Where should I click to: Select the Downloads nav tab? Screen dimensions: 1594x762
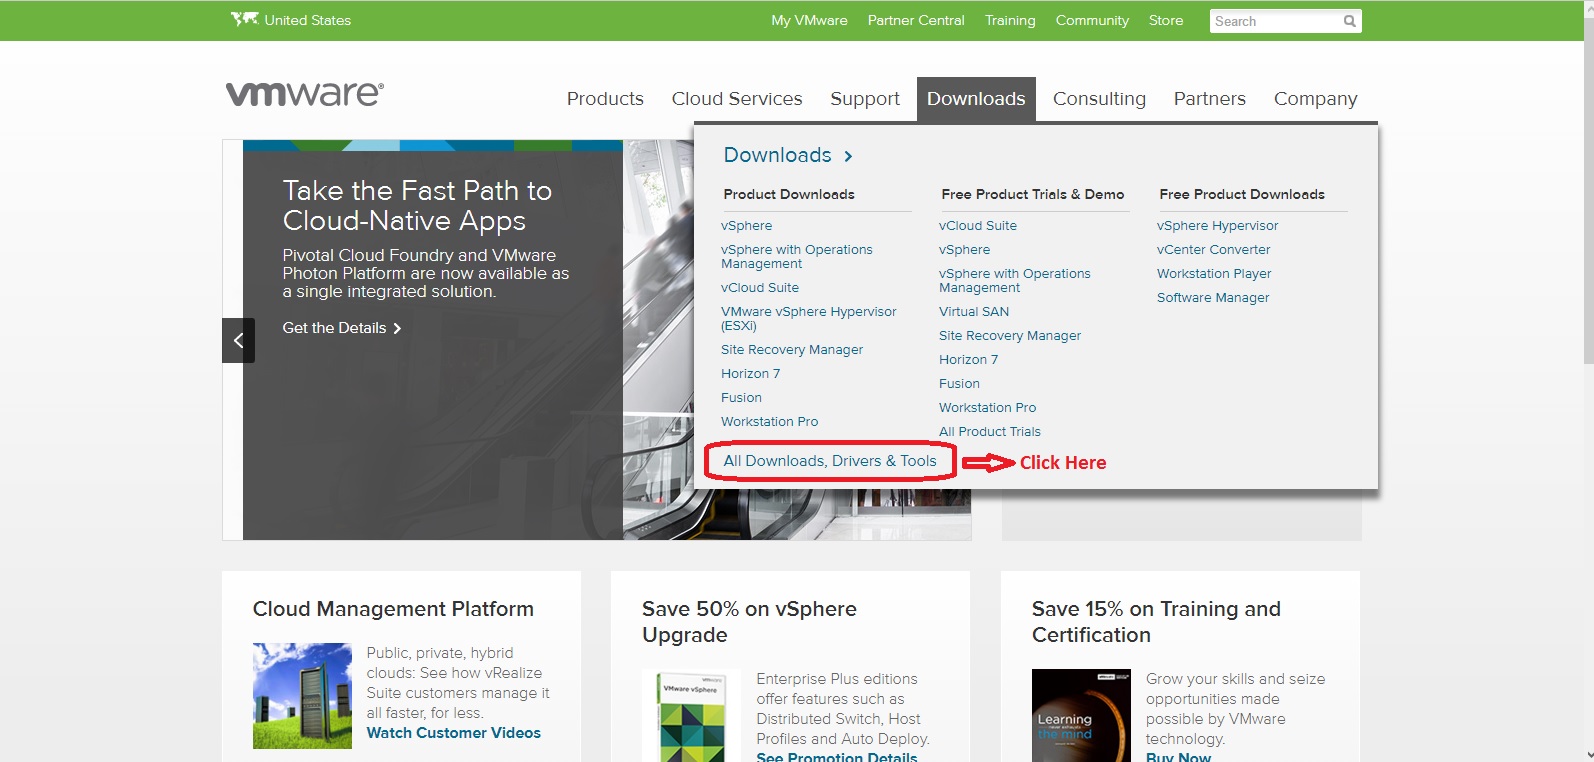(976, 99)
